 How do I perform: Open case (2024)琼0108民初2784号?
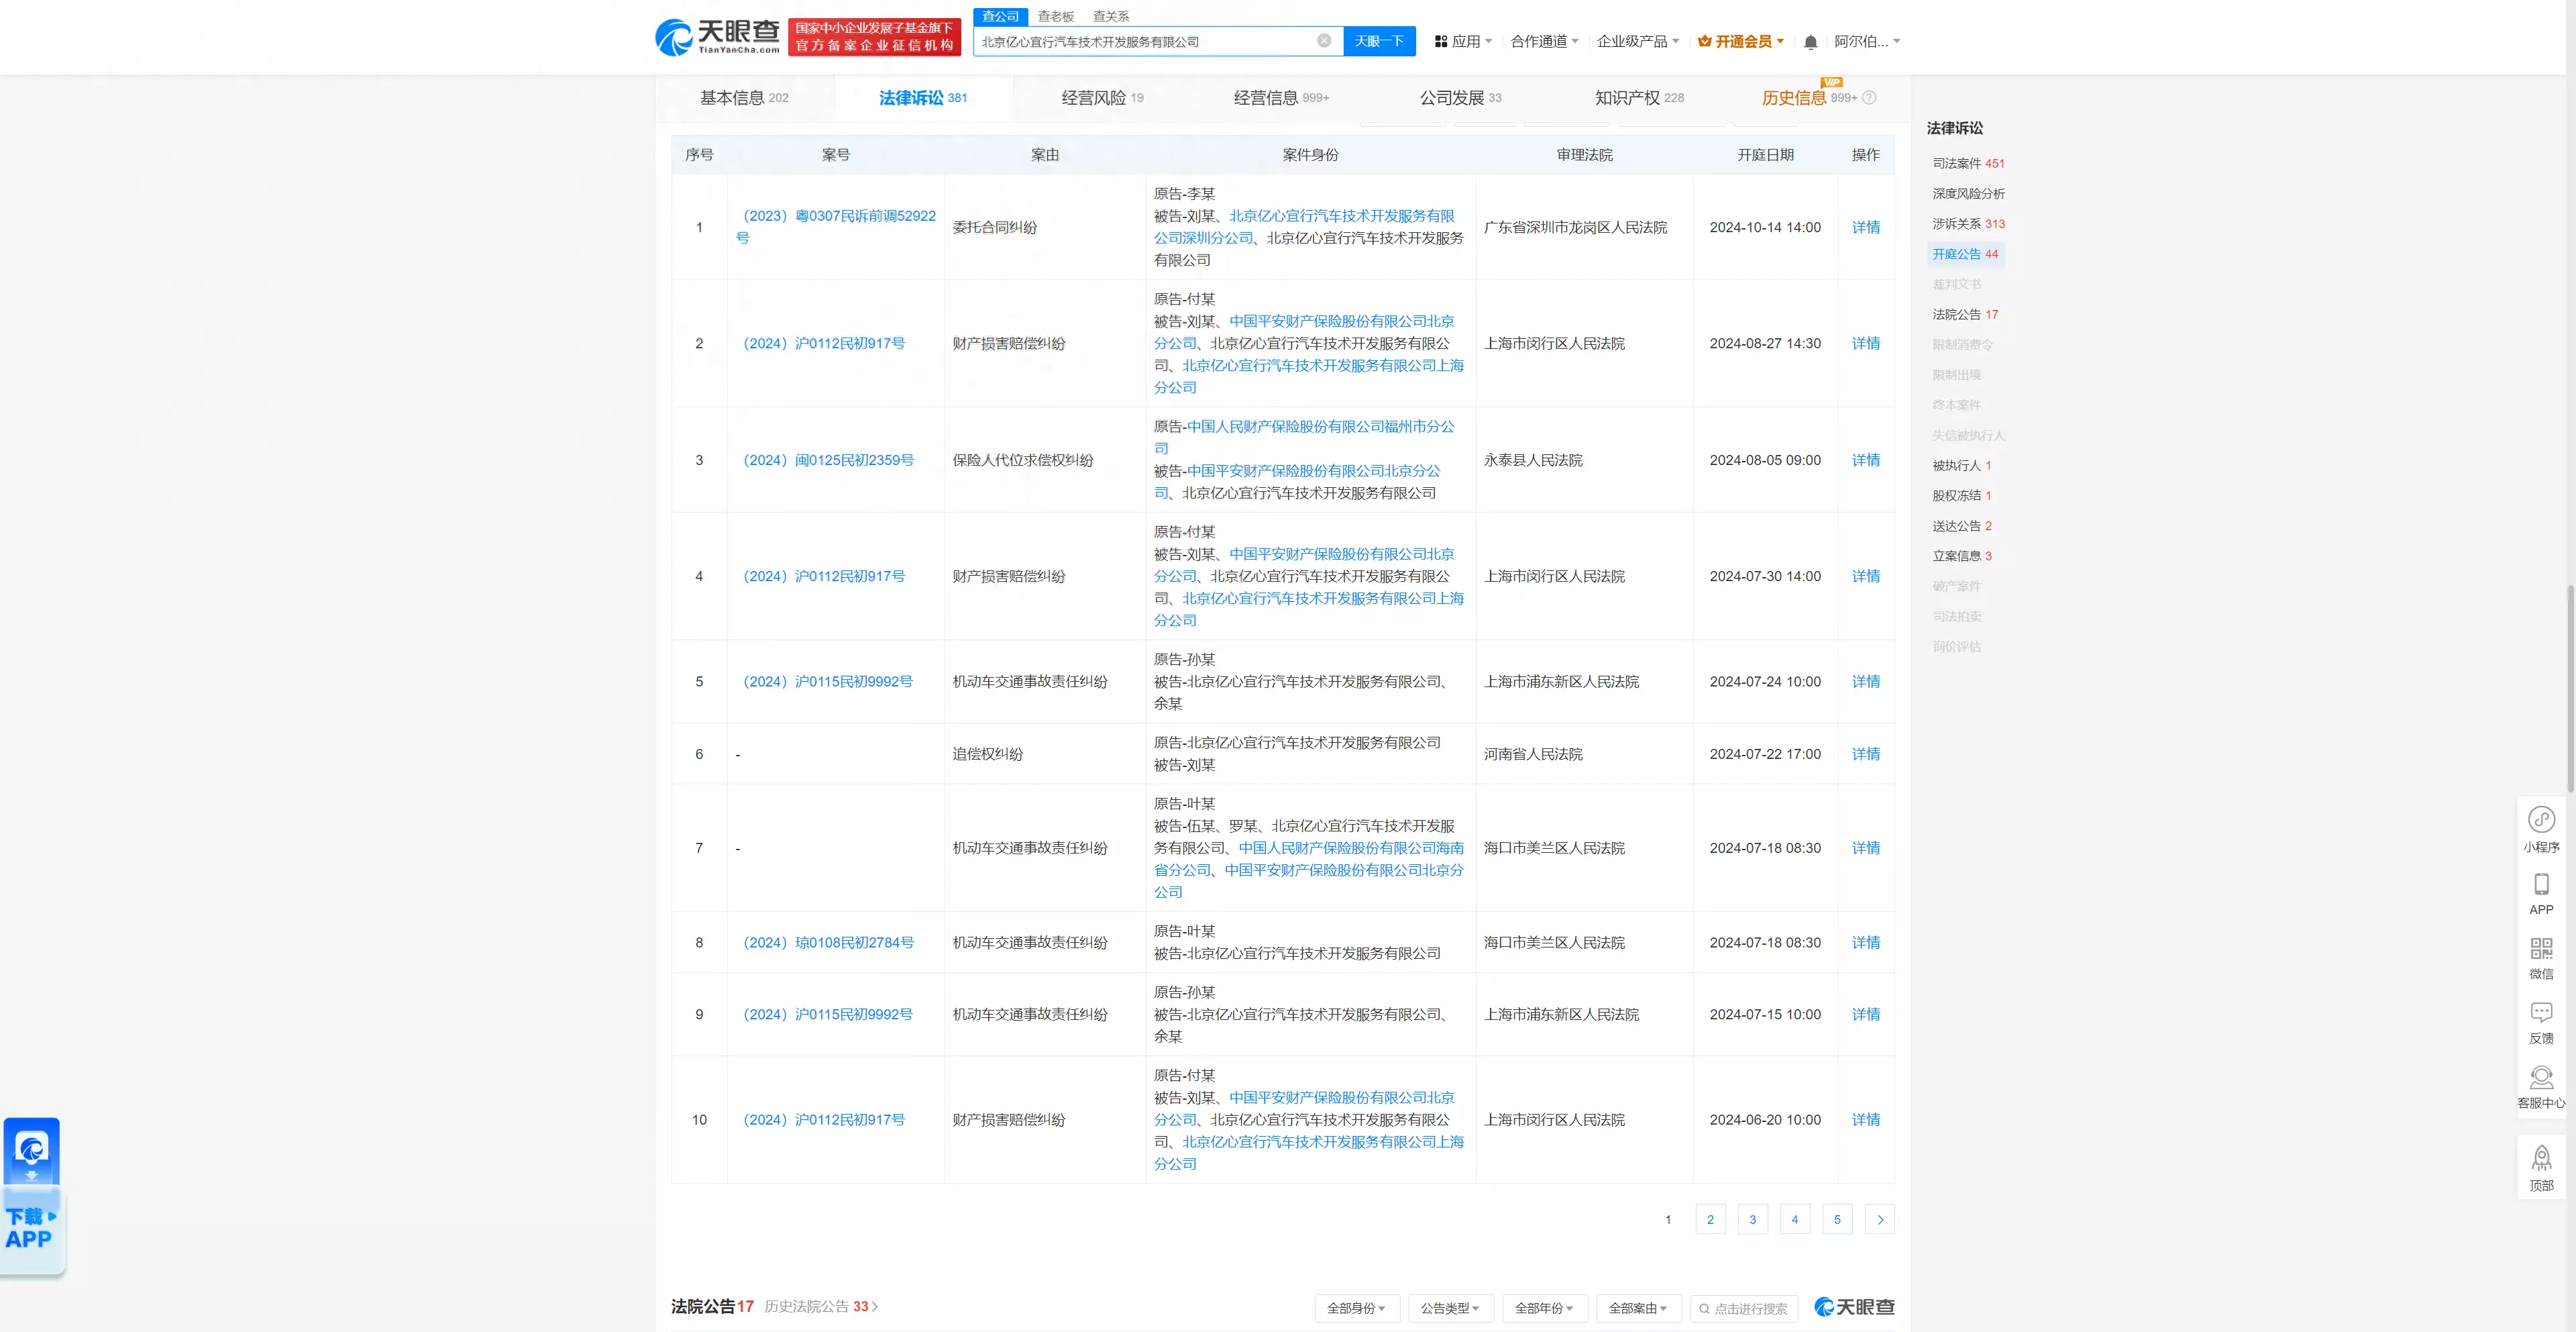[828, 943]
